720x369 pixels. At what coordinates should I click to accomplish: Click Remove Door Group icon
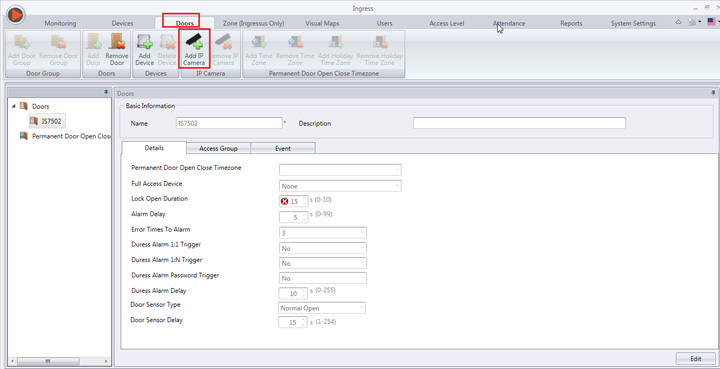58,42
